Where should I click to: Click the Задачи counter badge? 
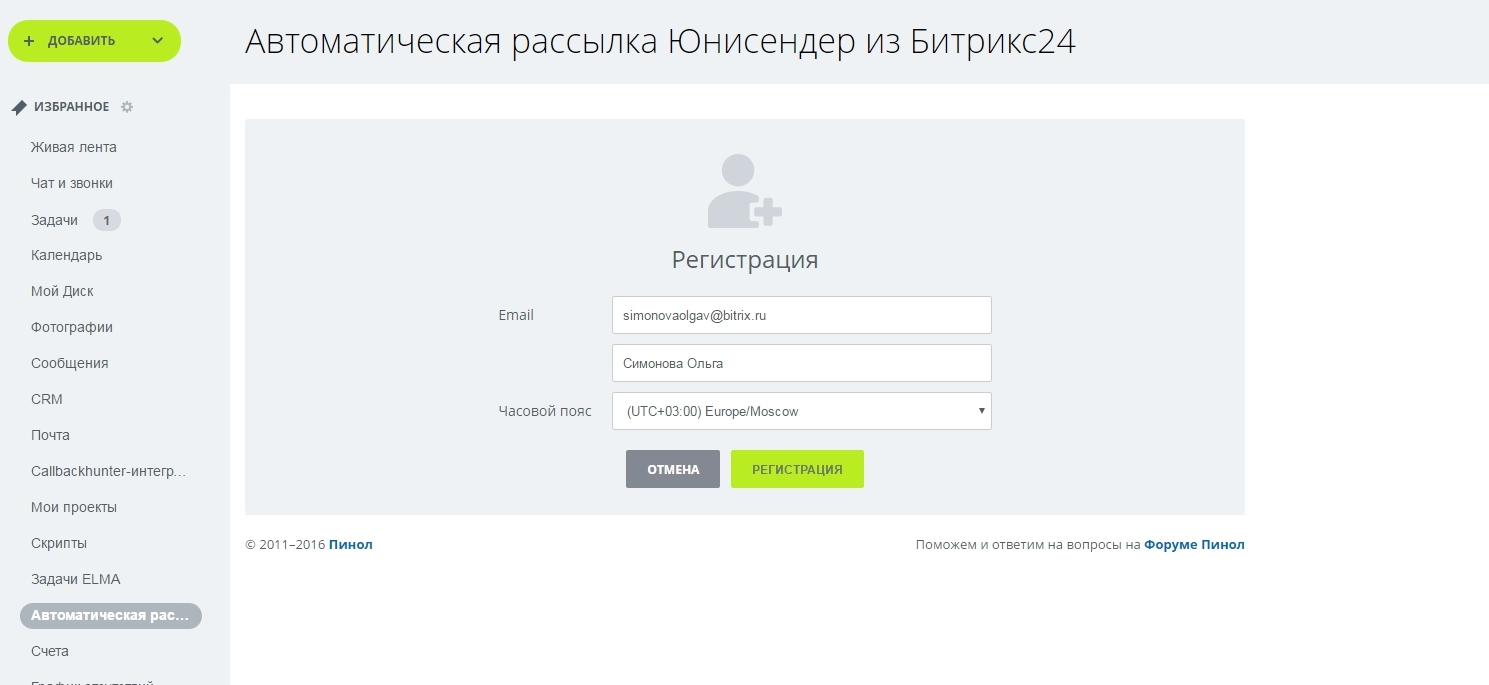pos(106,220)
